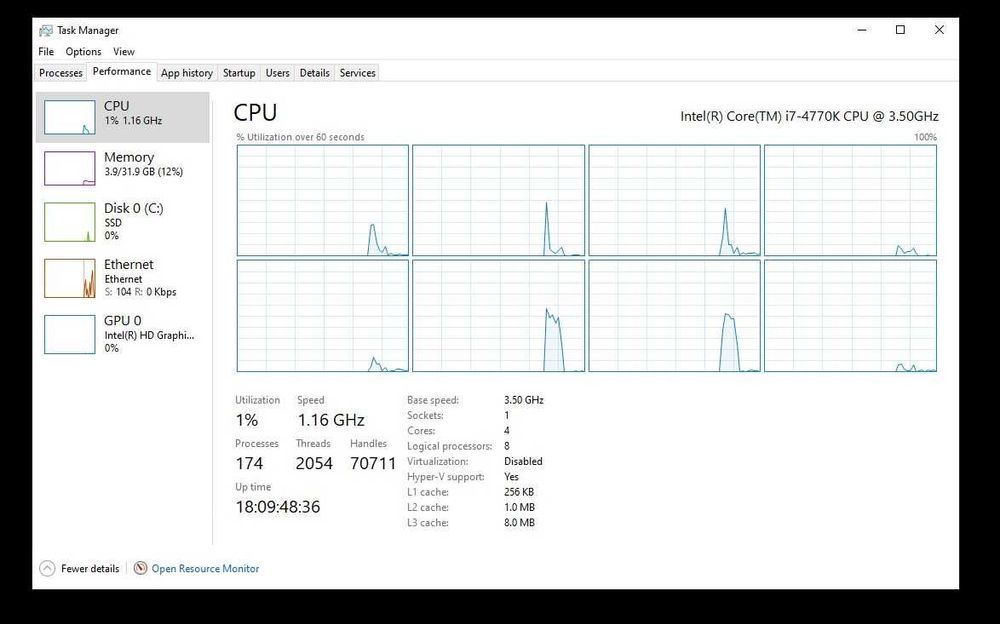Click the % Utilization over 60 seconds label
Image resolution: width=1000 pixels, height=624 pixels.
[x=300, y=137]
